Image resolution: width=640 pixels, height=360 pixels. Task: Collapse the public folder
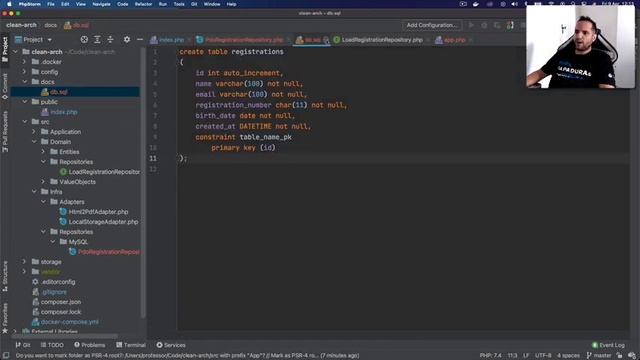pos(24,102)
